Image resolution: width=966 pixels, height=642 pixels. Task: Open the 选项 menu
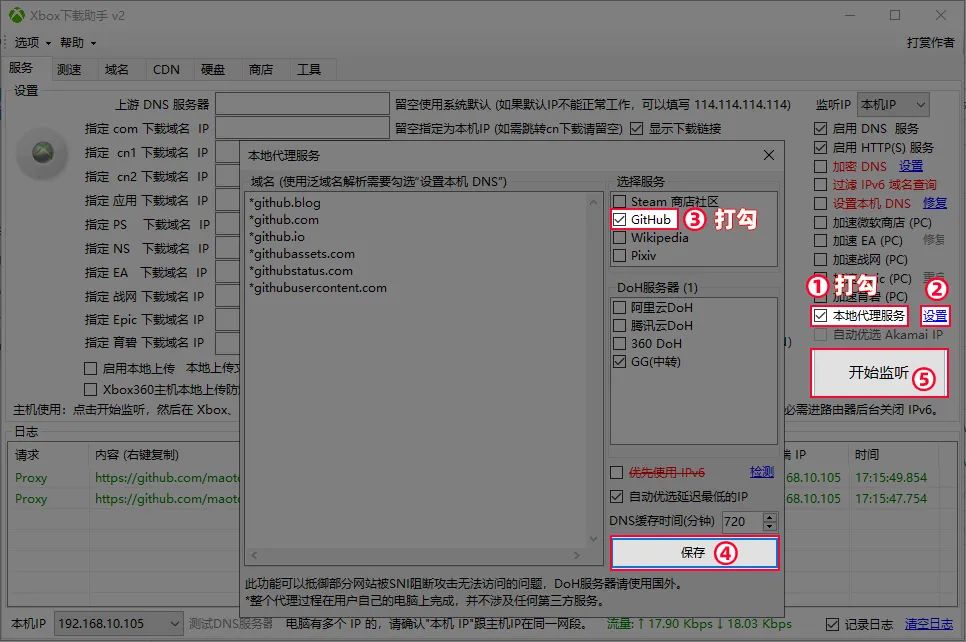point(31,43)
